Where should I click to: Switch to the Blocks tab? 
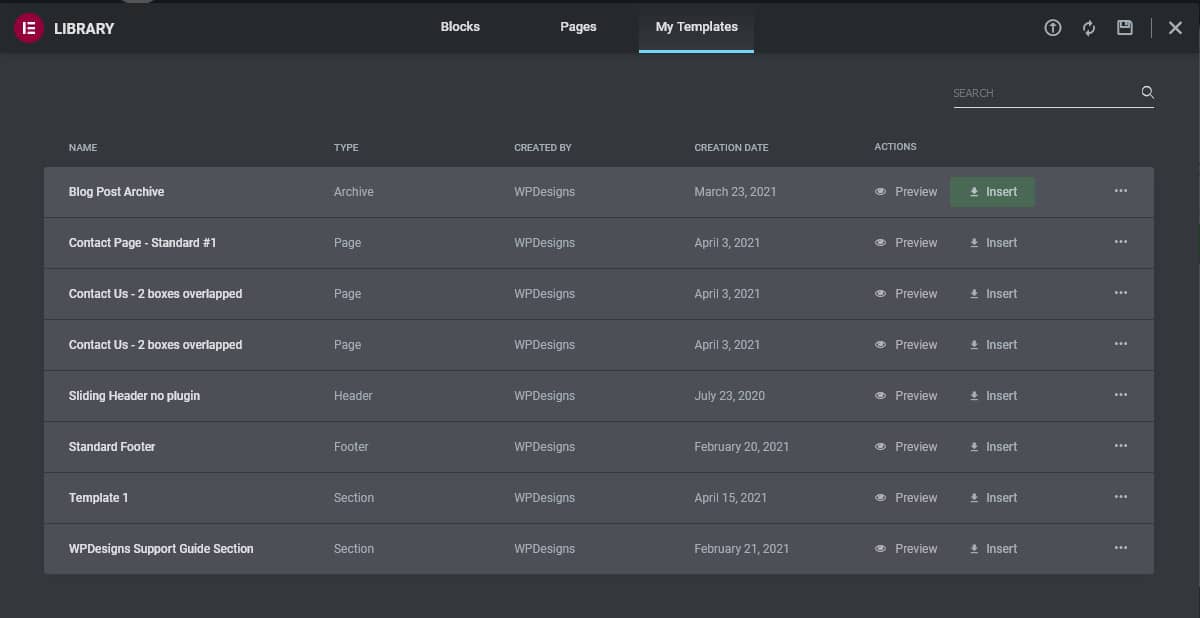(460, 27)
